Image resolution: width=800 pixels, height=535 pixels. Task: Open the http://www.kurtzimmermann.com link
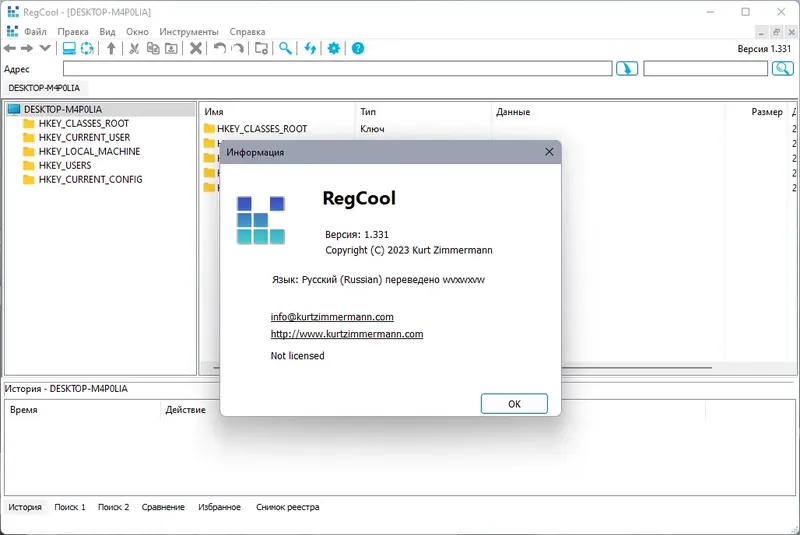(x=347, y=334)
